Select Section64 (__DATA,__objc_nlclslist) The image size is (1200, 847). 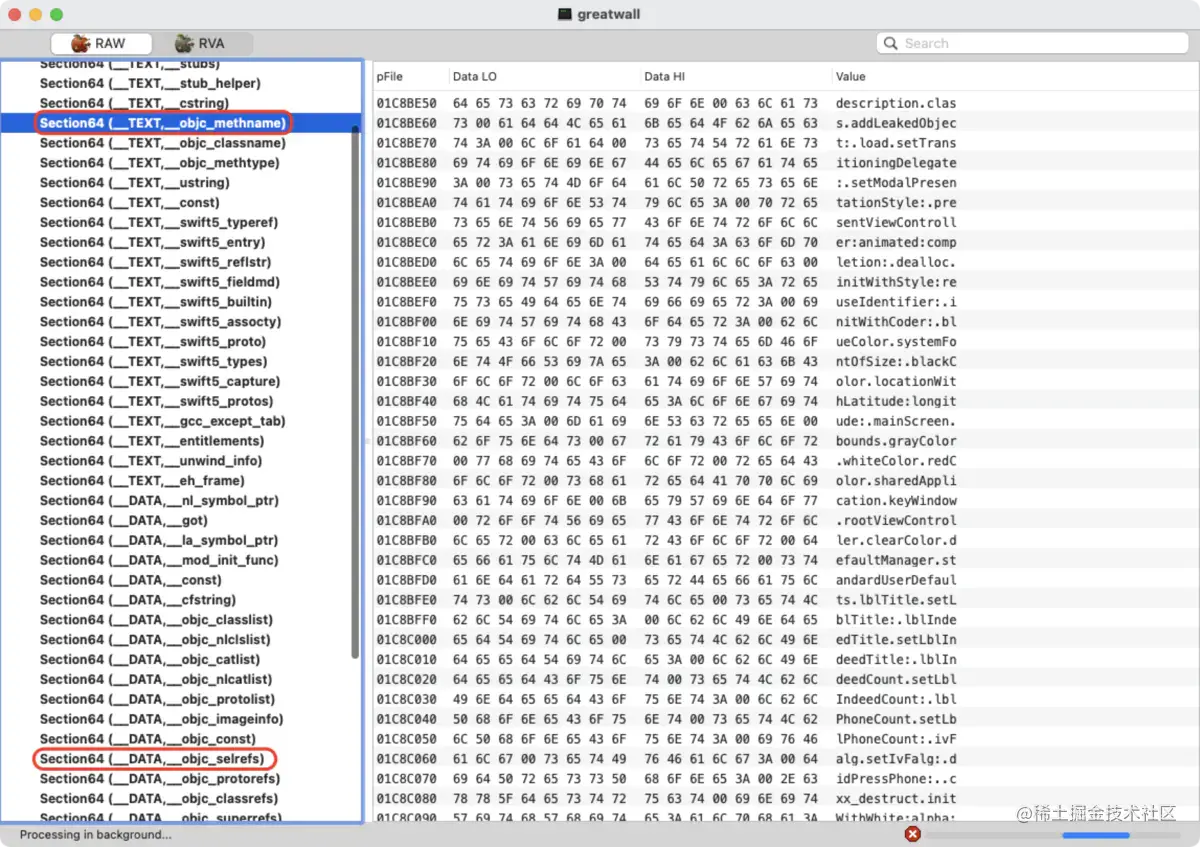(x=155, y=640)
